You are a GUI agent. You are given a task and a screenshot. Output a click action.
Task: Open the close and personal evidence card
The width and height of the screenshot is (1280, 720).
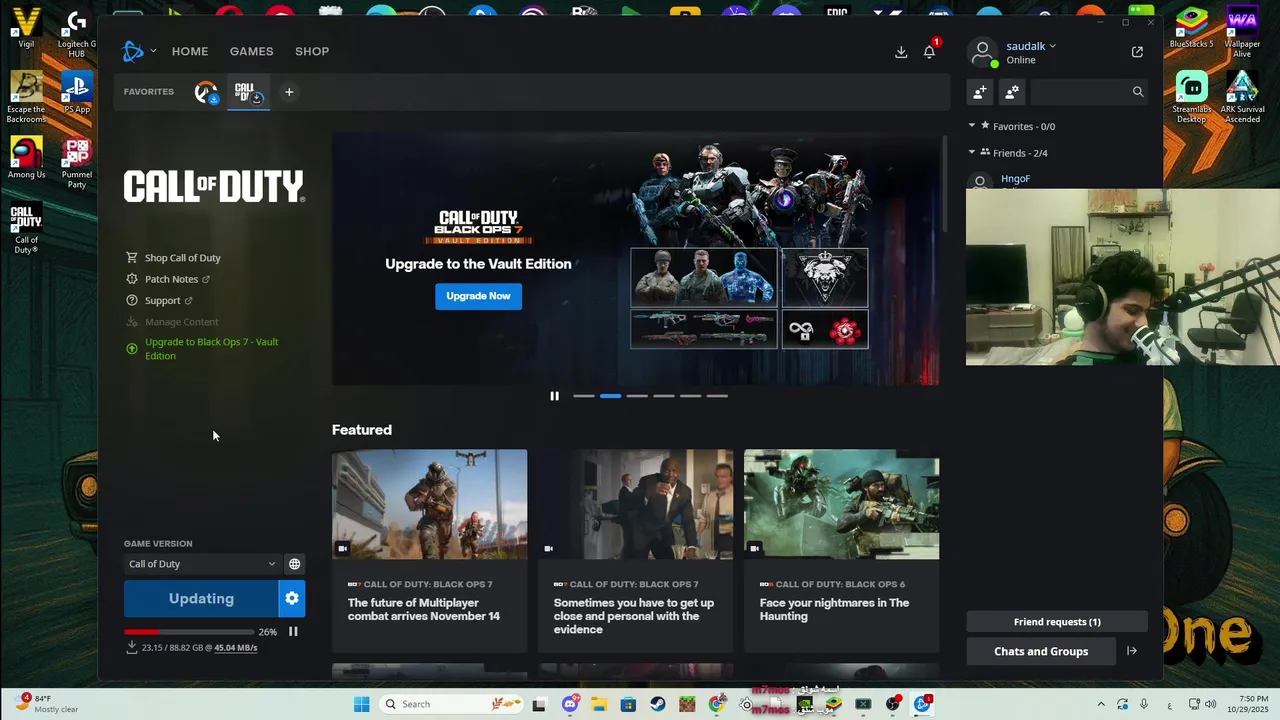tap(635, 551)
